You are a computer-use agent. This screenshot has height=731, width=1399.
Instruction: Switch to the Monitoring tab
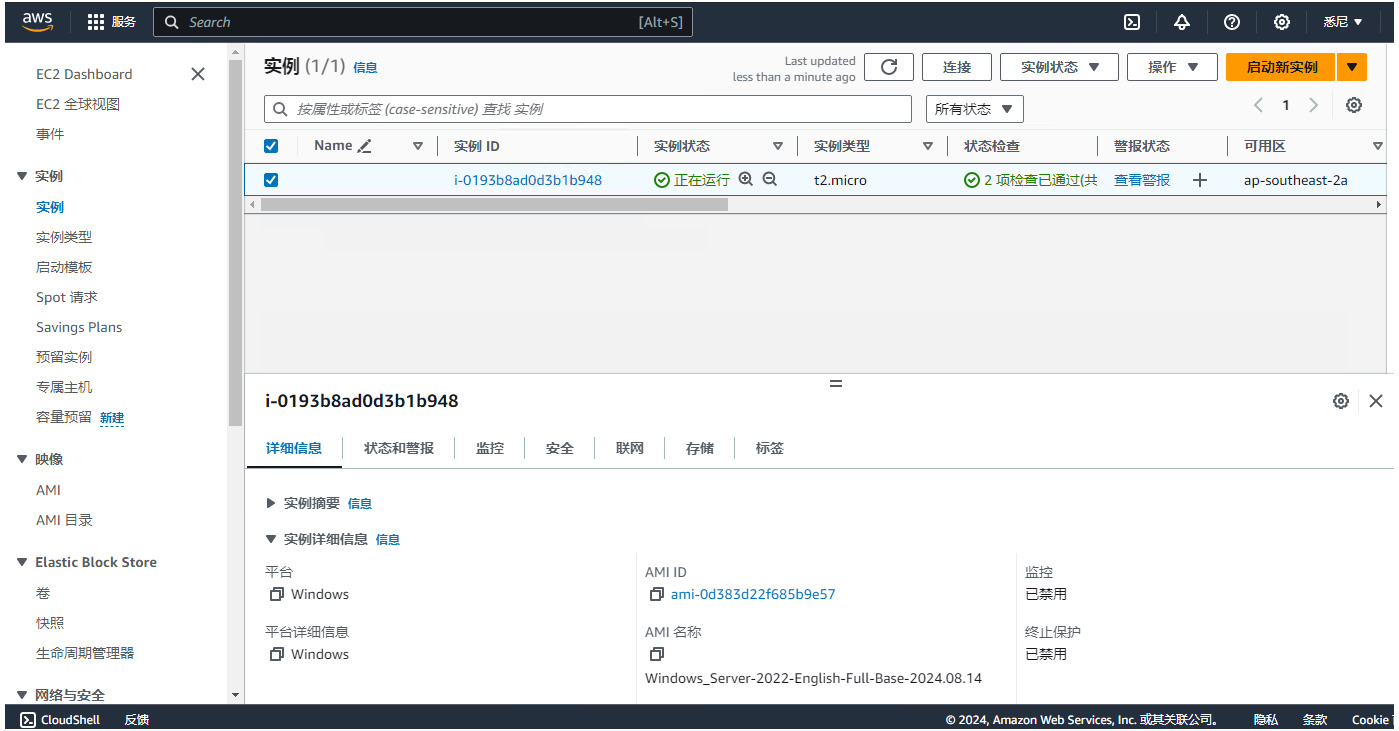(x=490, y=448)
